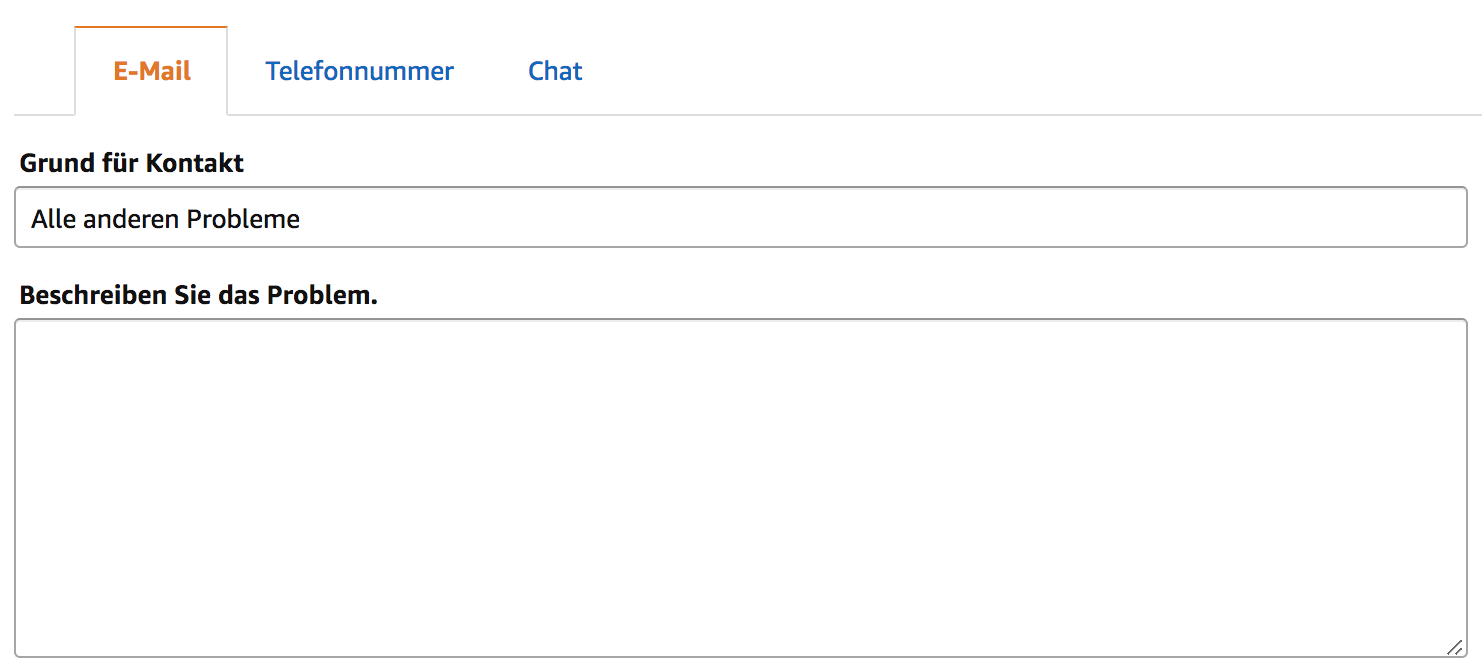Choose phone contact via Telefonnummer
Screen dimensions: 1482x670
(359, 71)
